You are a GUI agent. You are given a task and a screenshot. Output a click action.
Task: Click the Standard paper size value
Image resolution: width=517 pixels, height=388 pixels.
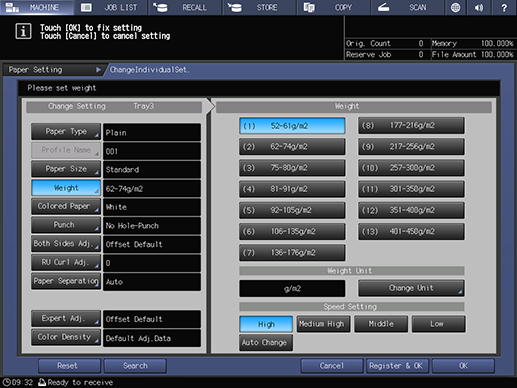[x=152, y=170]
